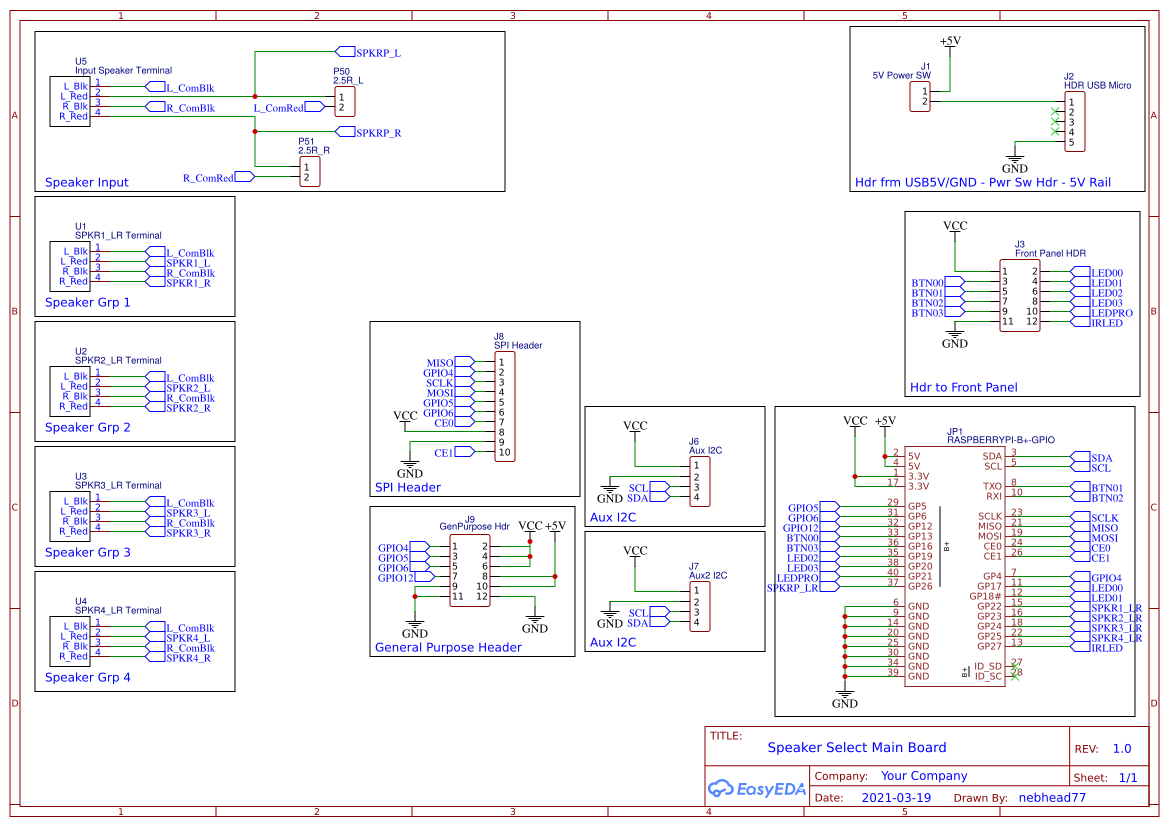The image size is (1169, 827).
Task: Select the Drawn By name nebhead77
Action: click(1053, 797)
